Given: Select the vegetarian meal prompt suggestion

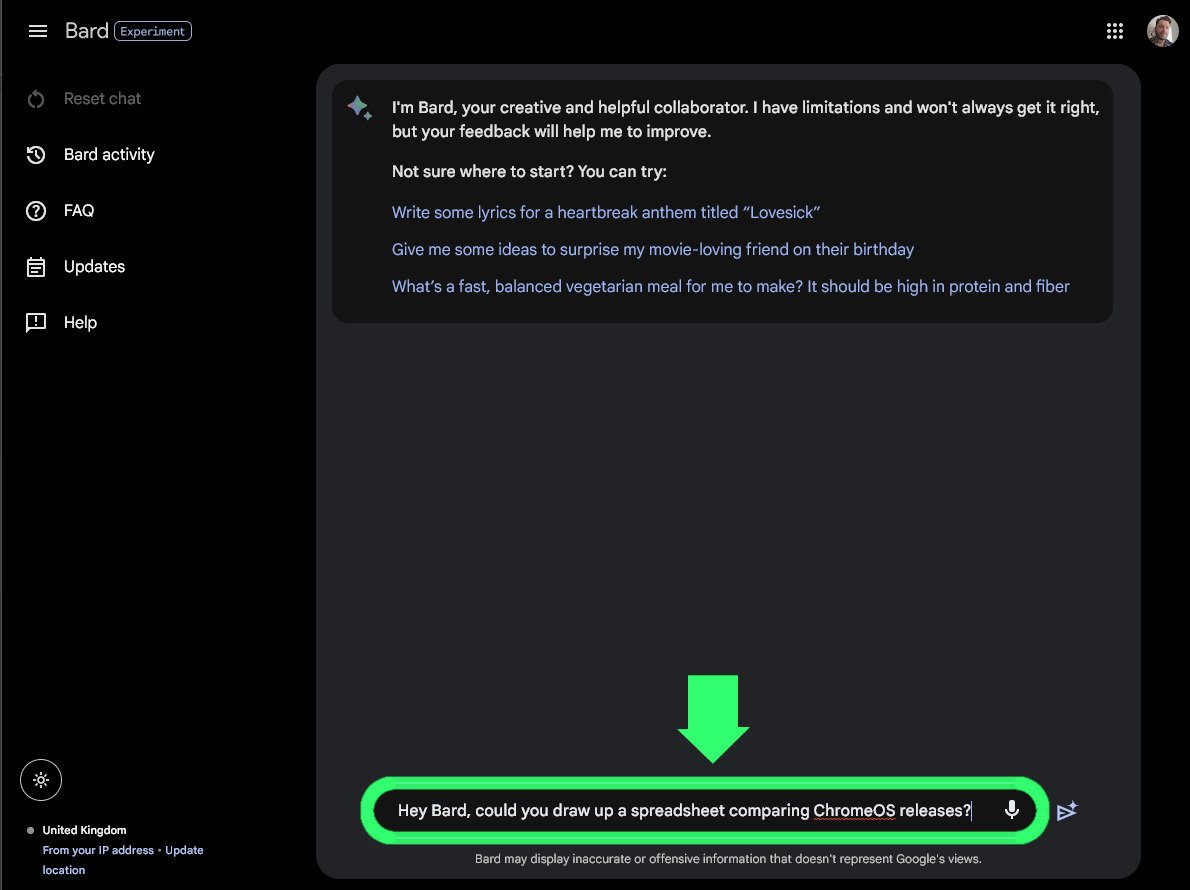Looking at the screenshot, I should [x=730, y=286].
